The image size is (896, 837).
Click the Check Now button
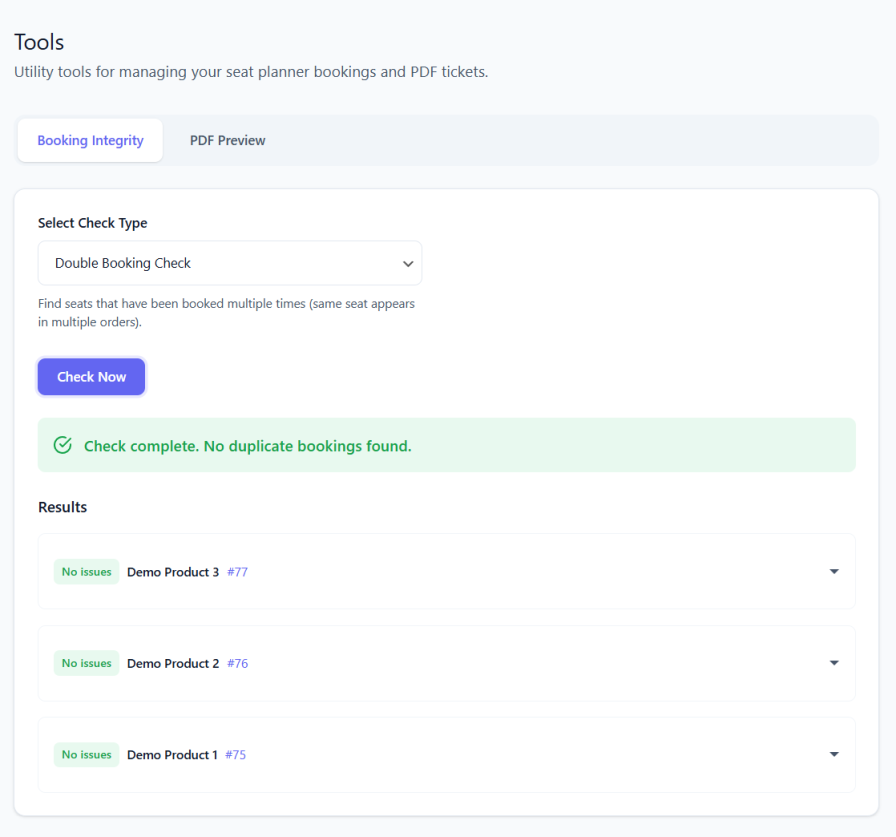tap(91, 377)
